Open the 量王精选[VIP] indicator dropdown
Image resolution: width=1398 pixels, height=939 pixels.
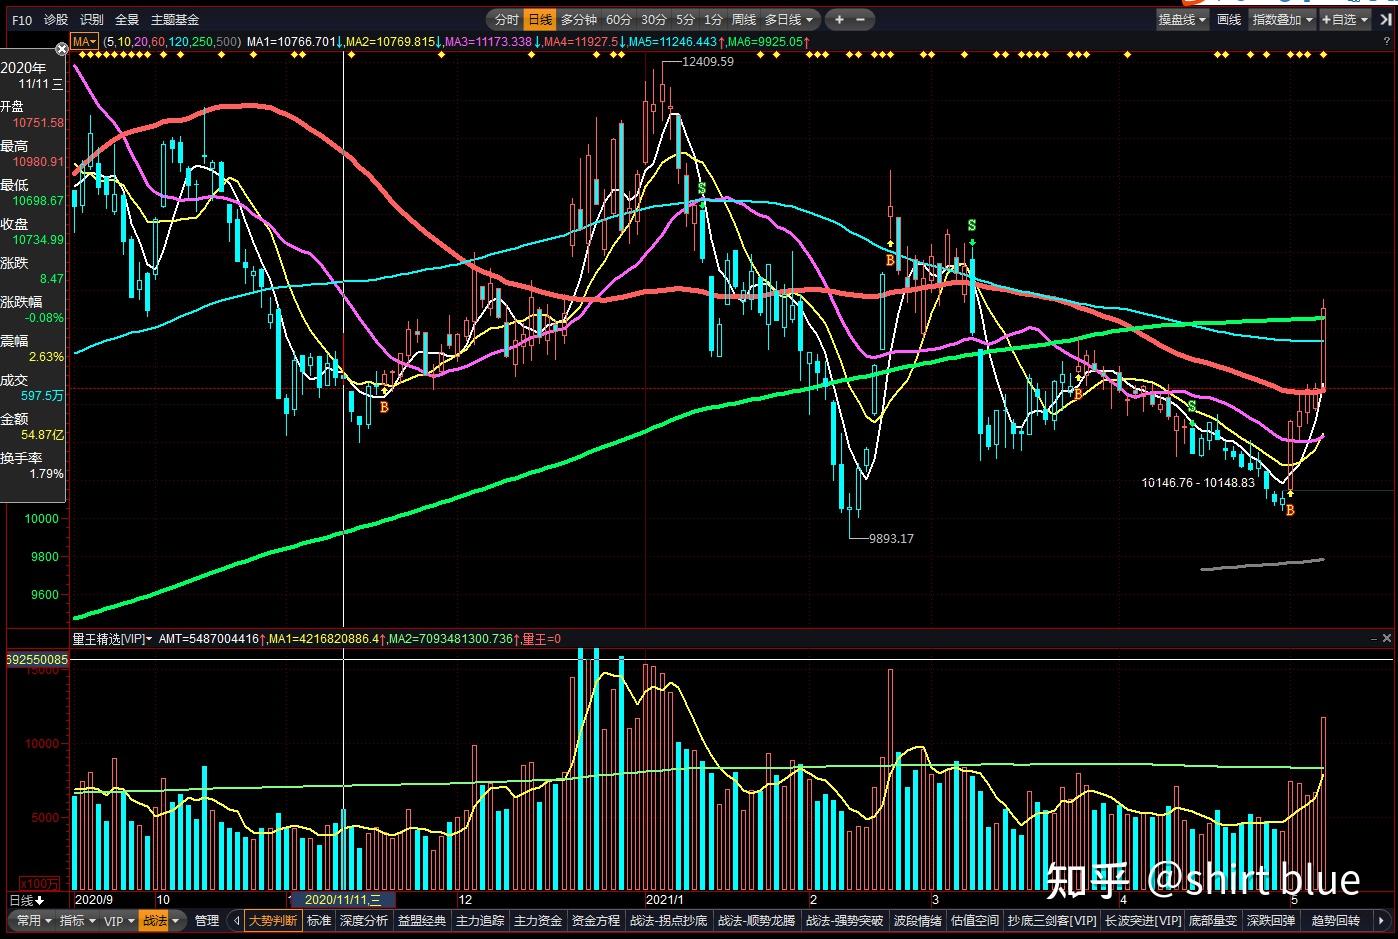(x=112, y=638)
